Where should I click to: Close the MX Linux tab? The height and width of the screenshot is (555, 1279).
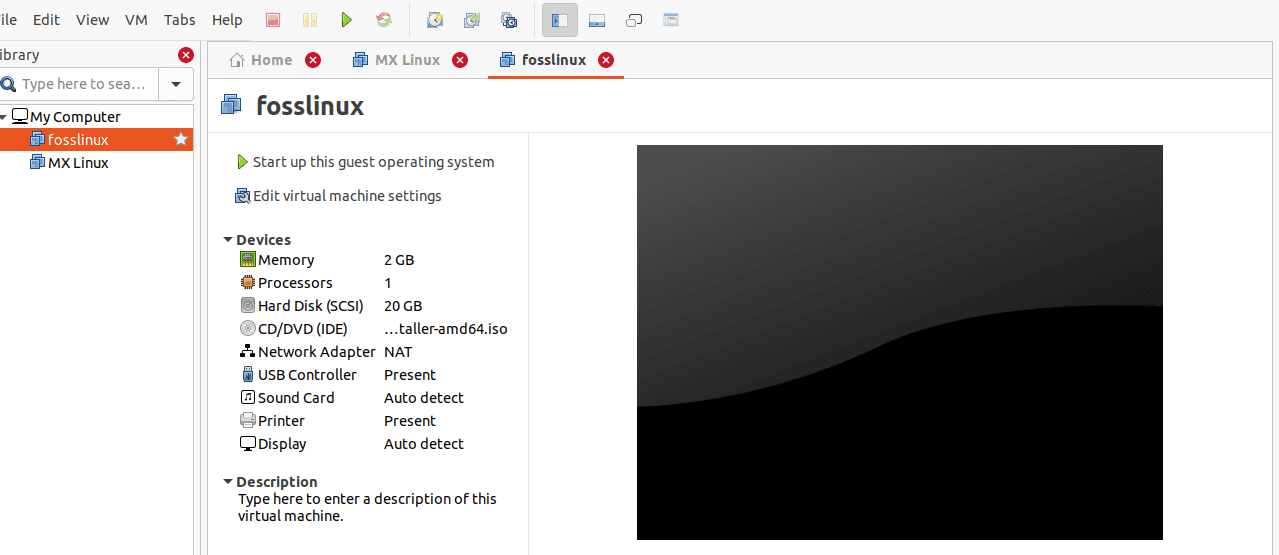click(x=460, y=60)
